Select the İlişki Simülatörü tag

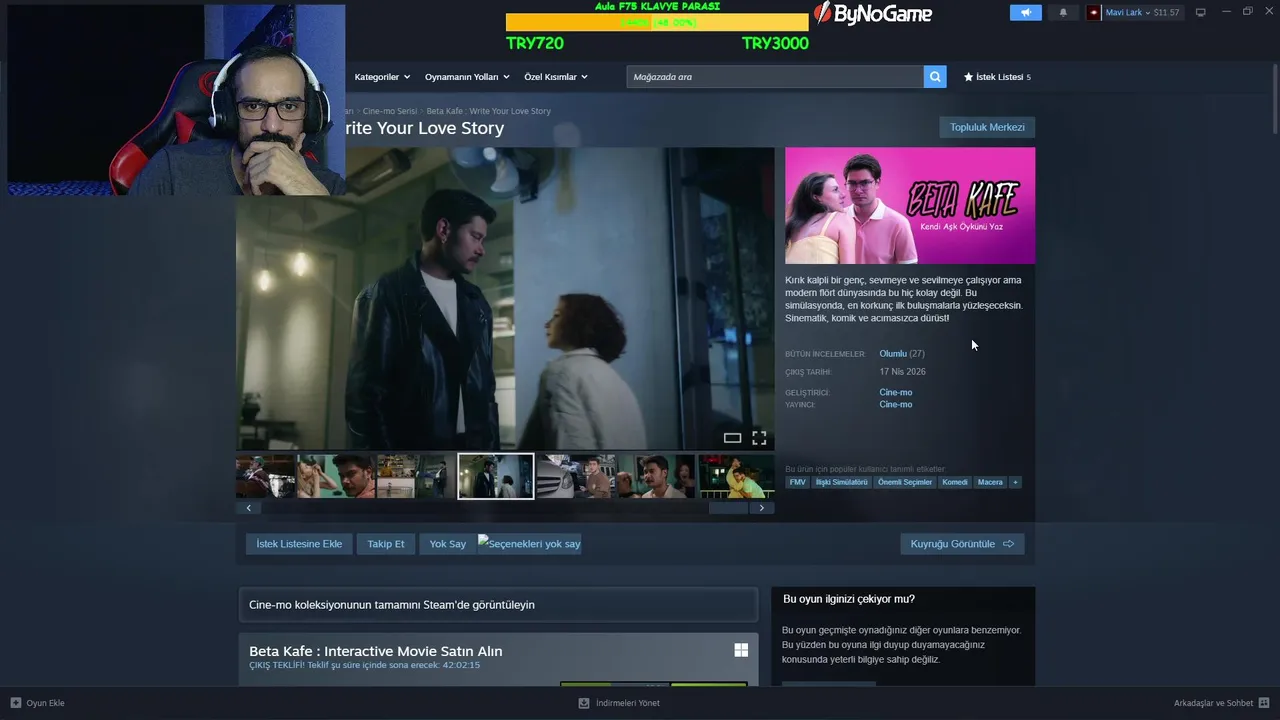[x=842, y=482]
